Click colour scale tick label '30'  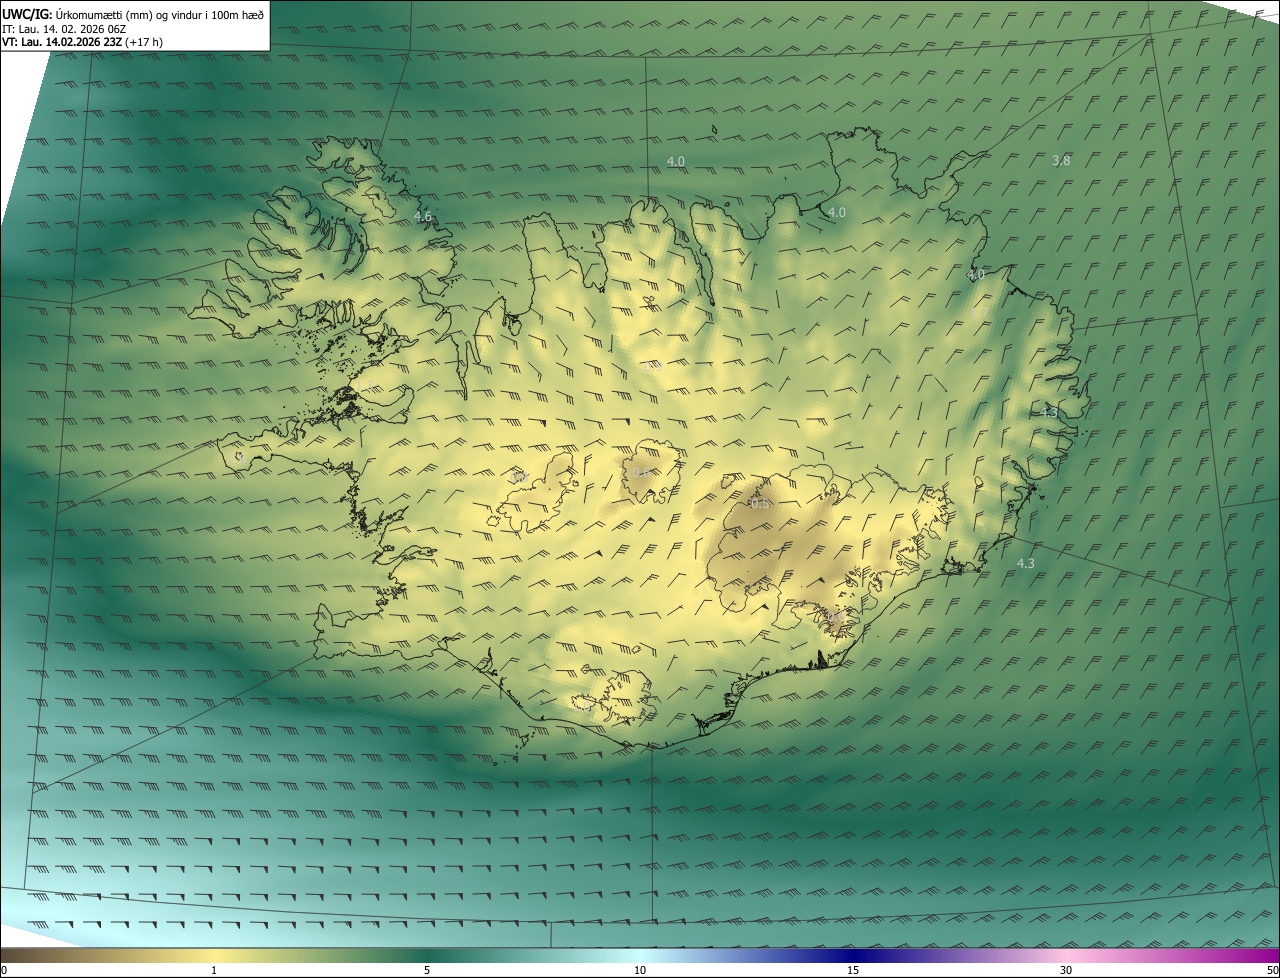tap(1066, 970)
